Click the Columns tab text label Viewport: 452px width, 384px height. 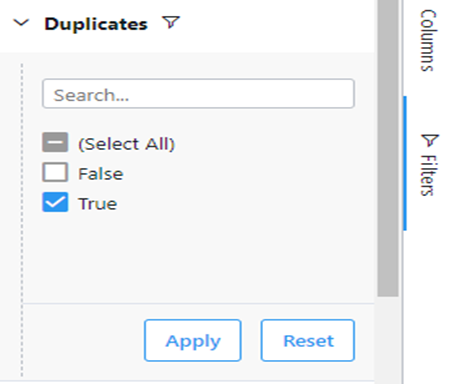(428, 41)
